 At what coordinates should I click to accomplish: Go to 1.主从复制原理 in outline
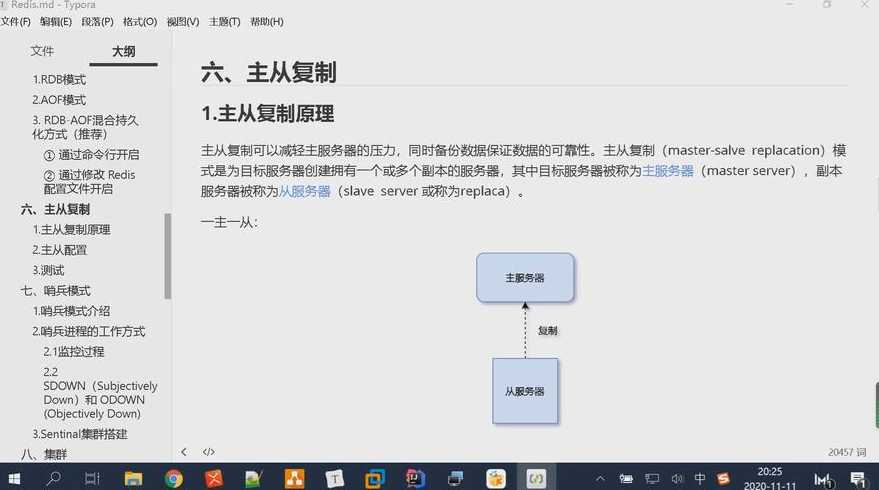pyautogui.click(x=71, y=230)
